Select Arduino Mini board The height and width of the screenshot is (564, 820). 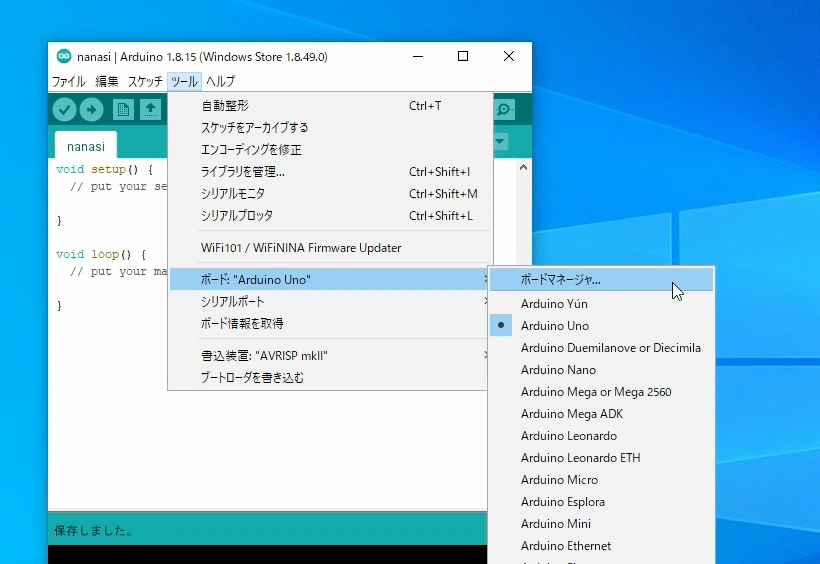[x=601, y=524]
